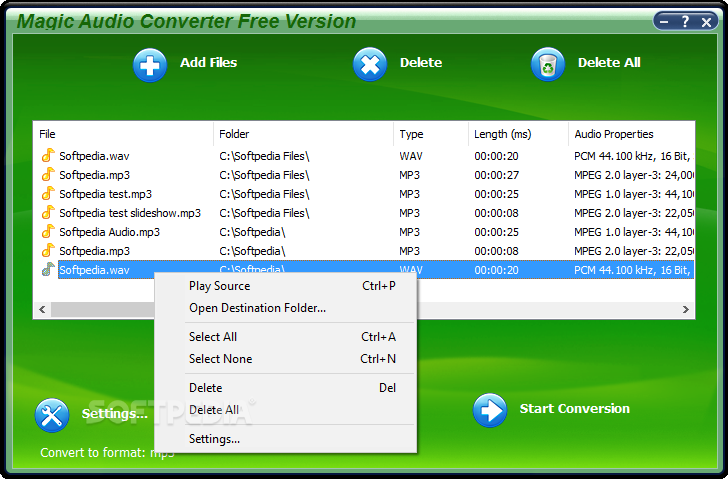Click length 00:00:27 cell

(496, 175)
